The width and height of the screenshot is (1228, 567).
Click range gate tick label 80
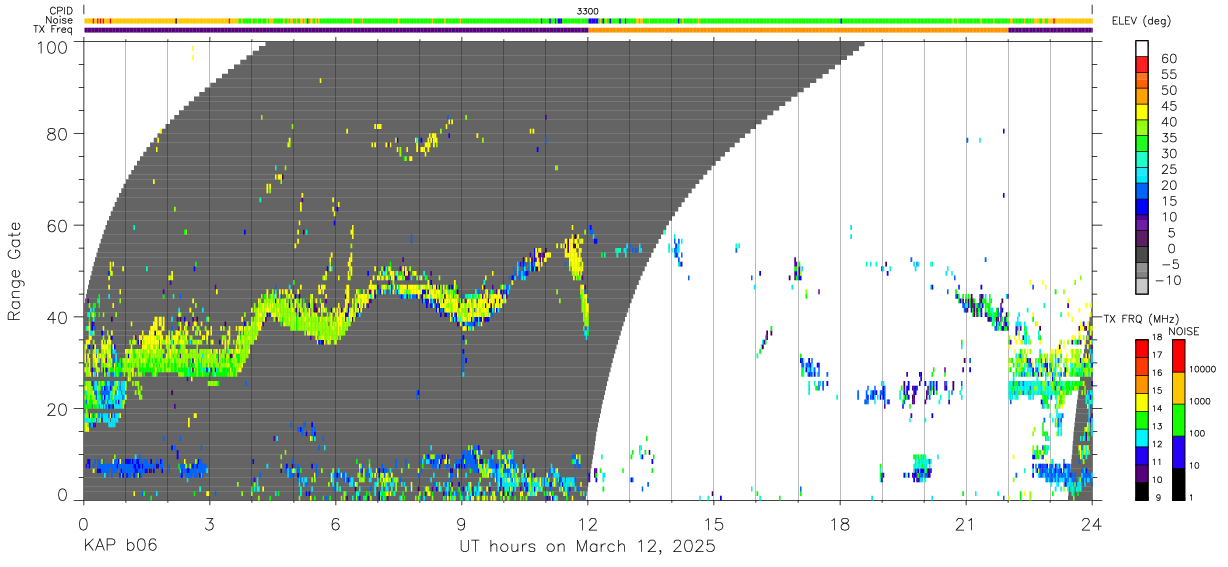59,133
